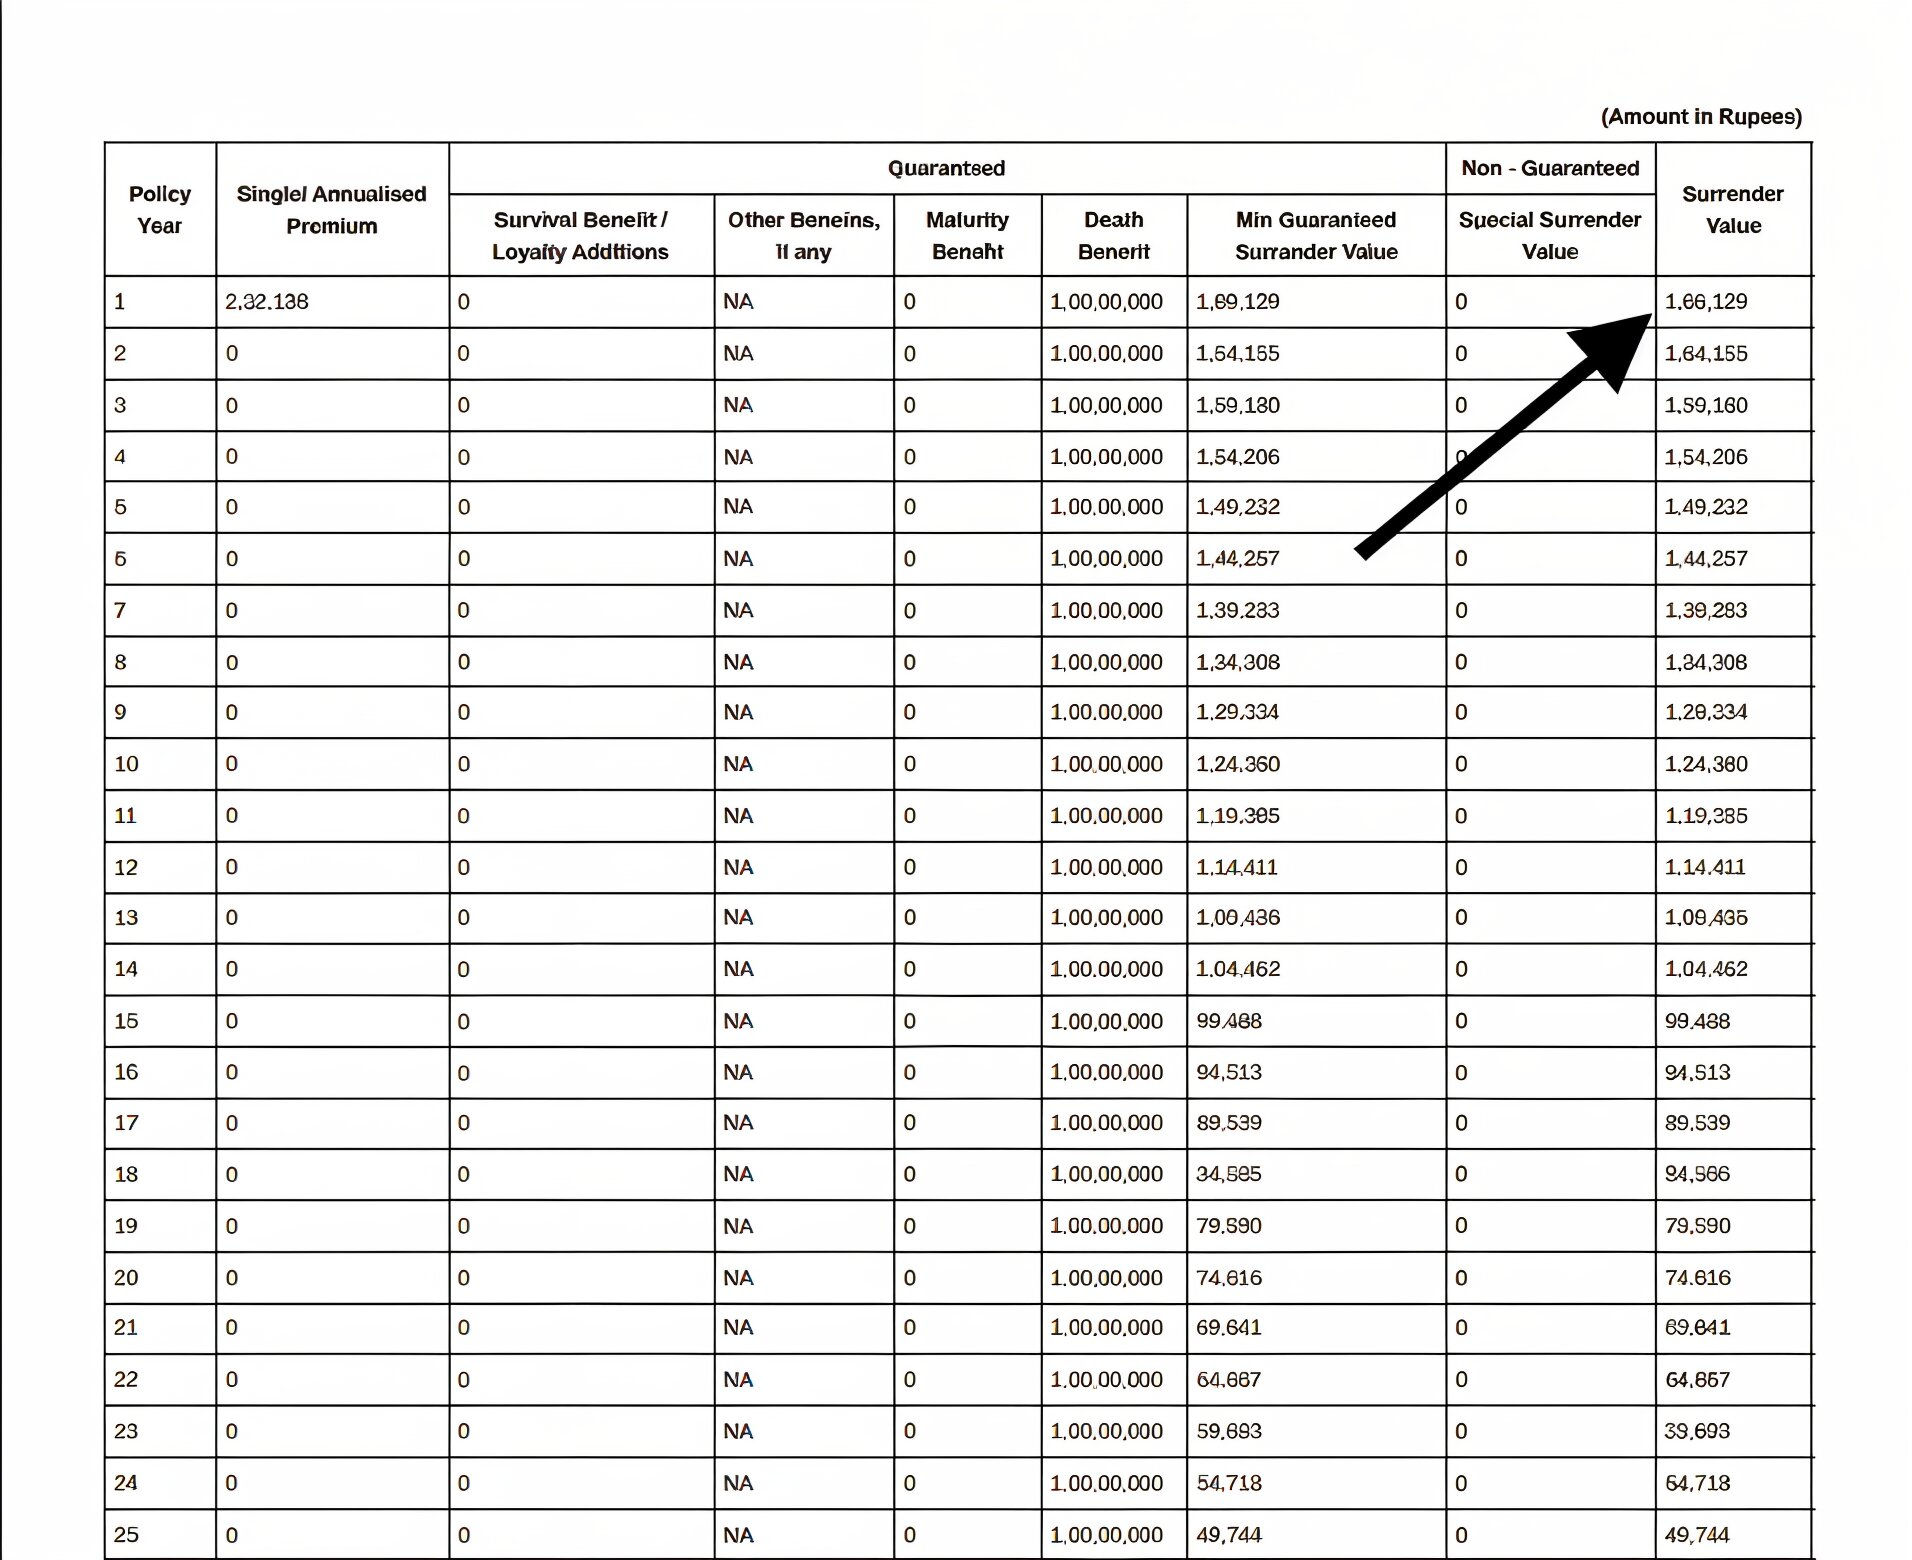Select the Survival Benefit / Loyalty Additions header
This screenshot has height=1560, width=1912.
pyautogui.click(x=580, y=236)
